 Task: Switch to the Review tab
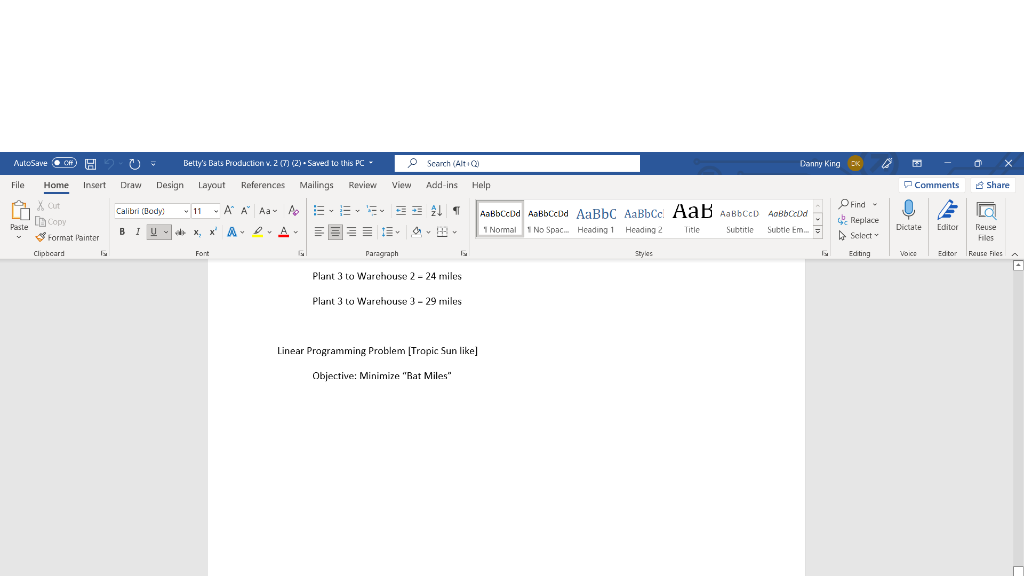coord(362,185)
